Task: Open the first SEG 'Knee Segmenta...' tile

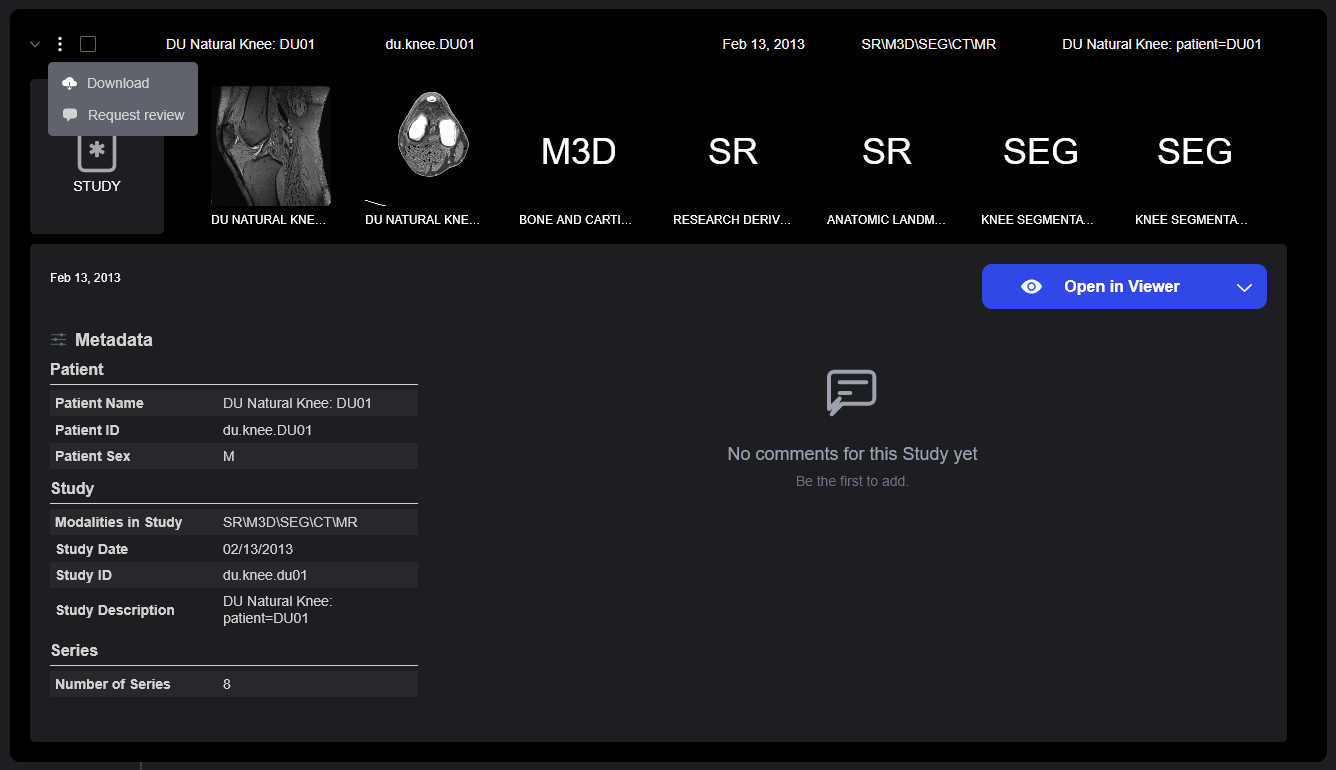Action: pyautogui.click(x=1040, y=152)
